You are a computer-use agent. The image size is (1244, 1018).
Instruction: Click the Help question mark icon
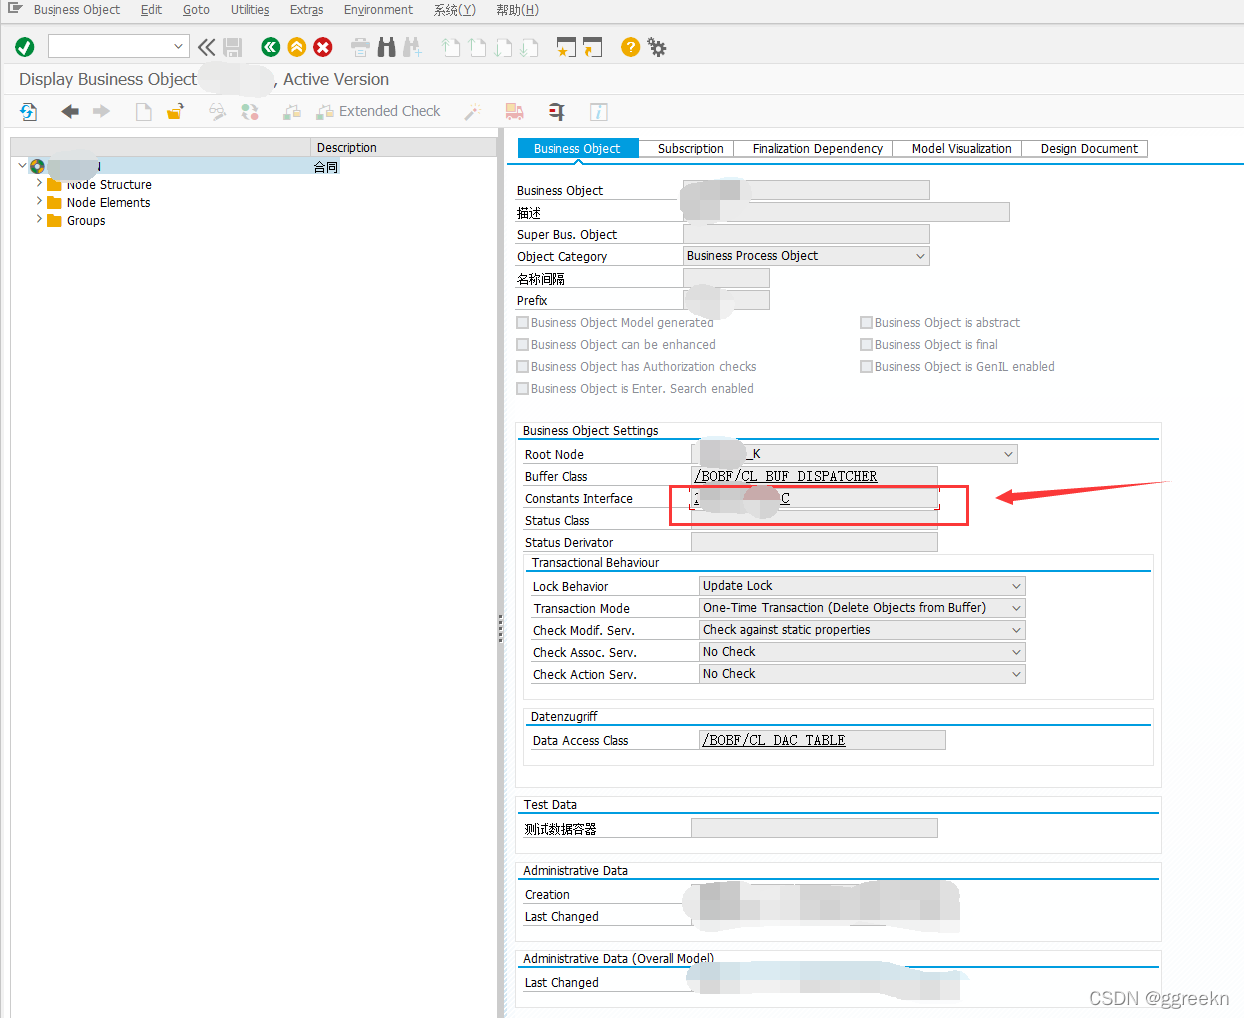pyautogui.click(x=630, y=47)
